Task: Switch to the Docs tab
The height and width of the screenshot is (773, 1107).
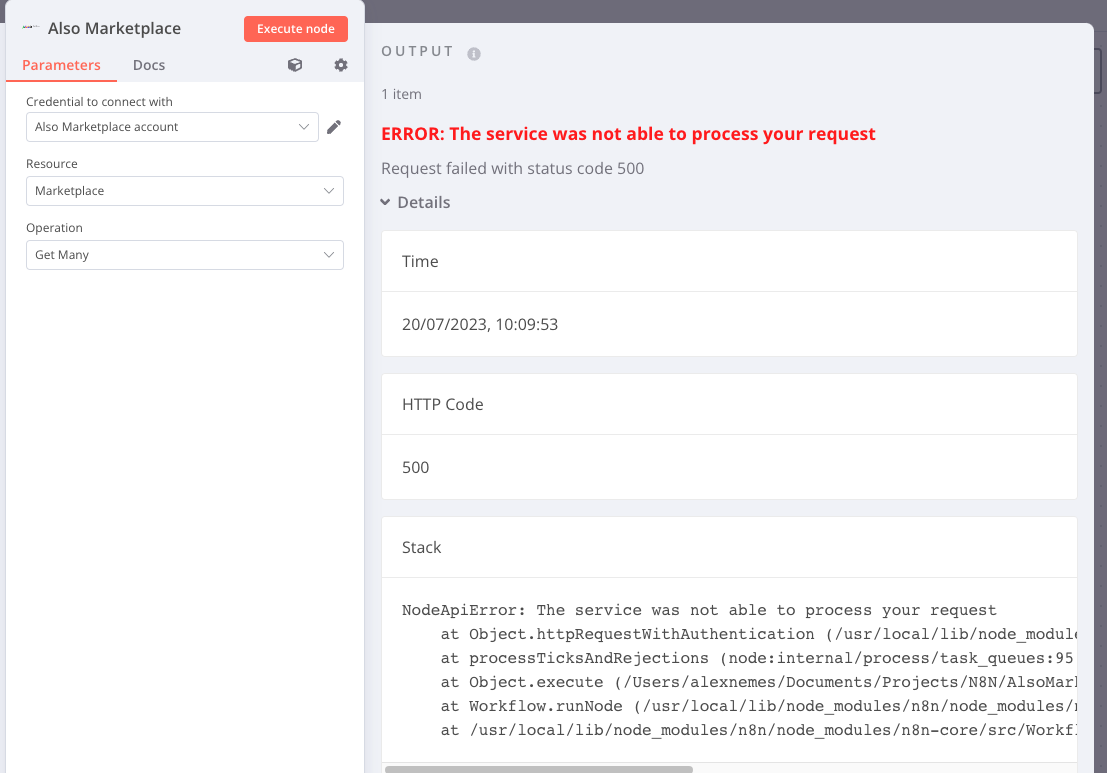Action: pyautogui.click(x=149, y=65)
